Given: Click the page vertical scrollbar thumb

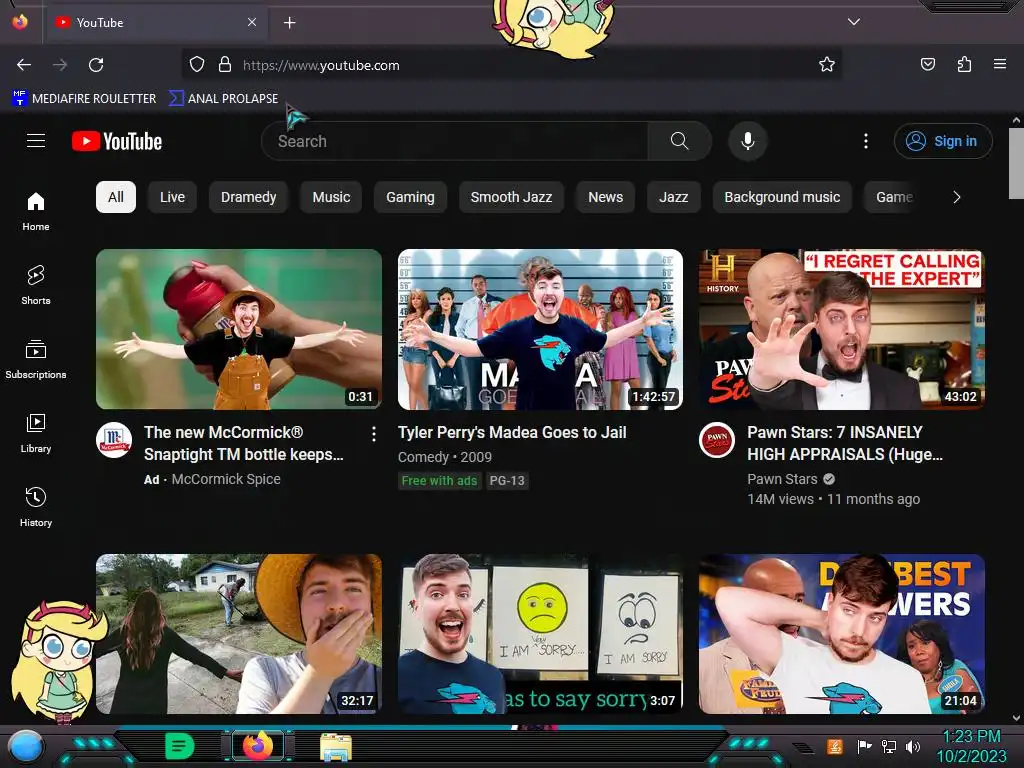Looking at the screenshot, I should 1016,163.
